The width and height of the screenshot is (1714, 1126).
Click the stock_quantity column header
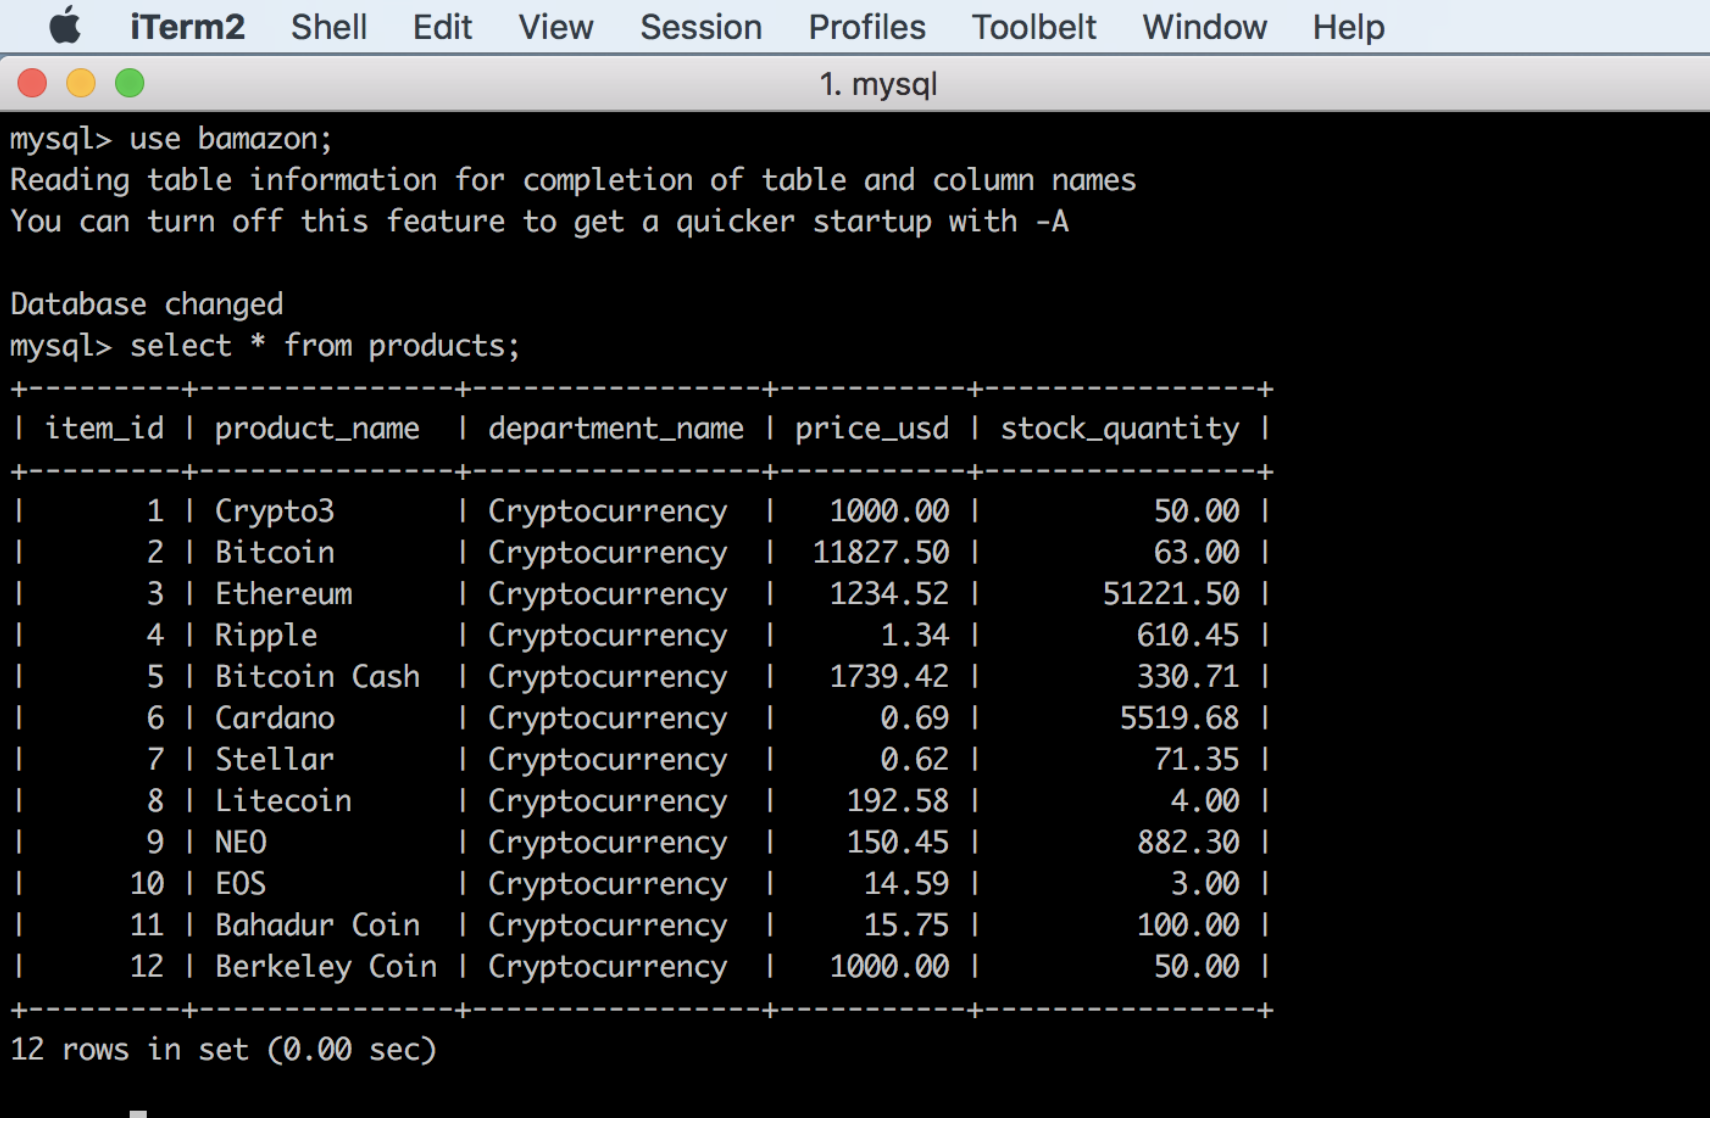pos(1120,429)
